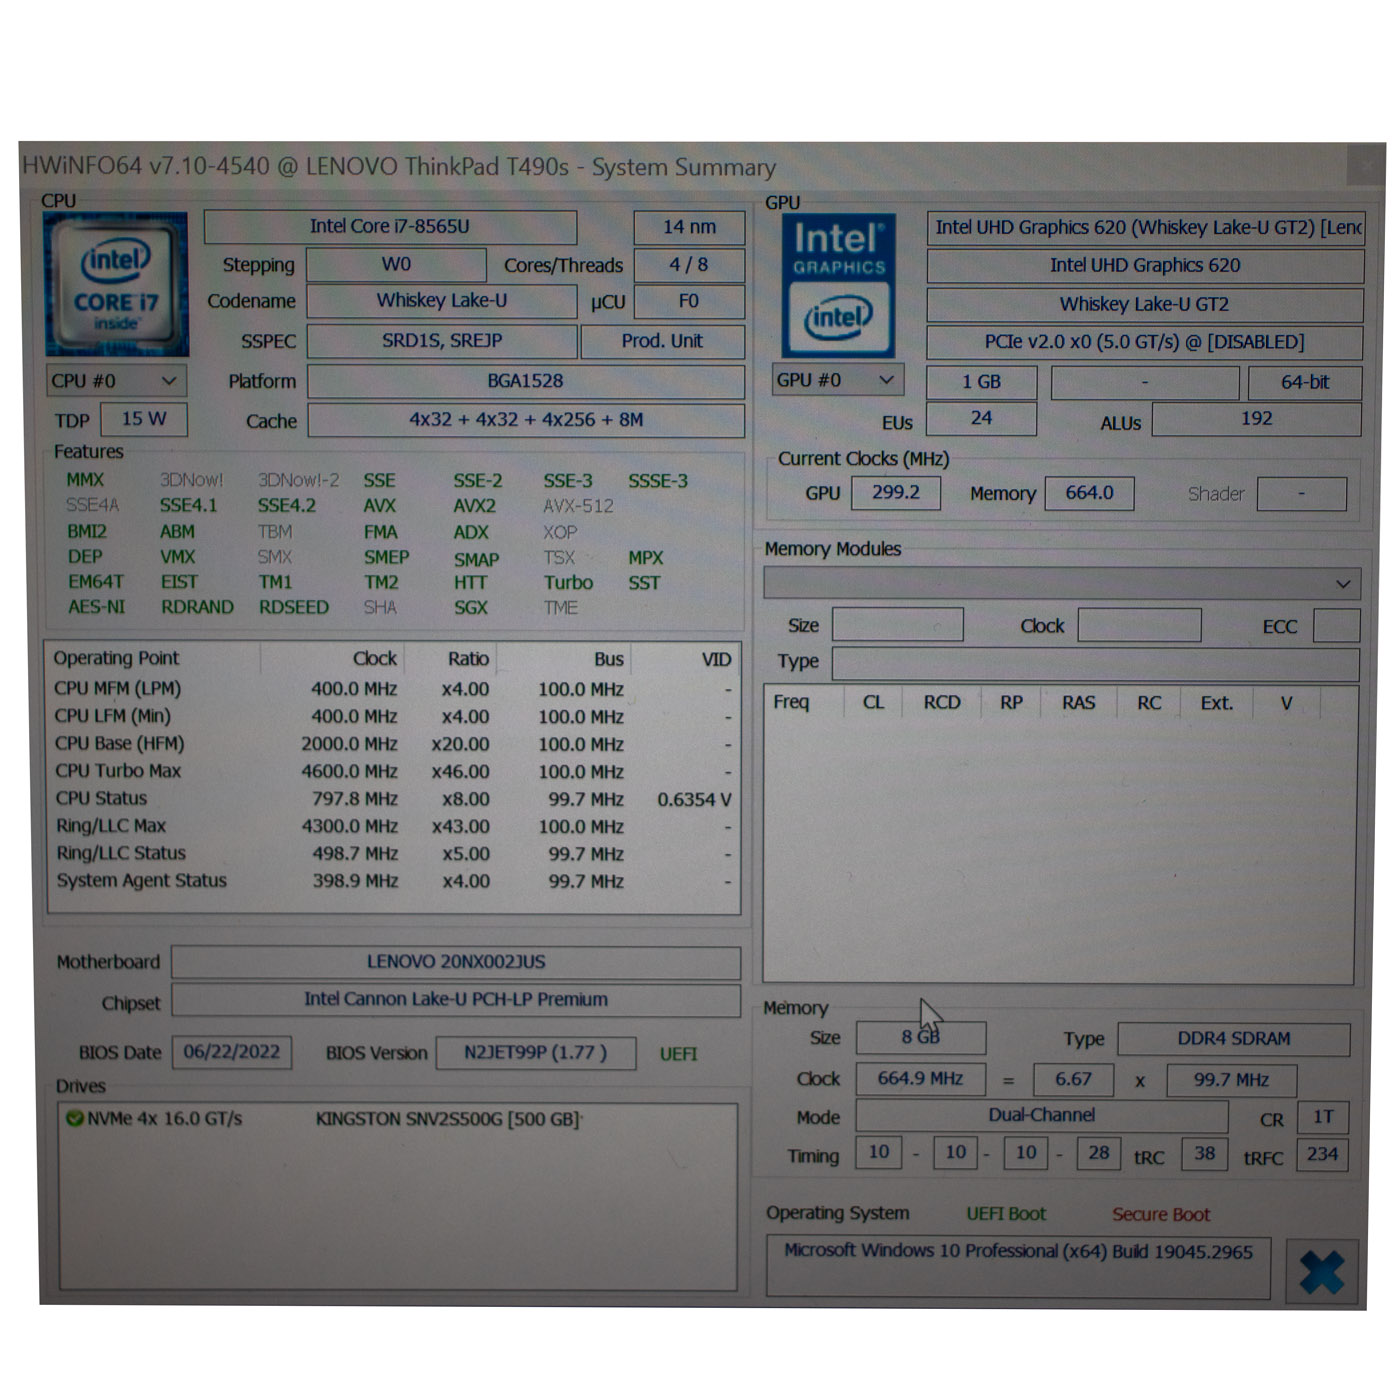1400x1400 pixels.
Task: Click the 1 GB GPU memory field
Action: [981, 382]
